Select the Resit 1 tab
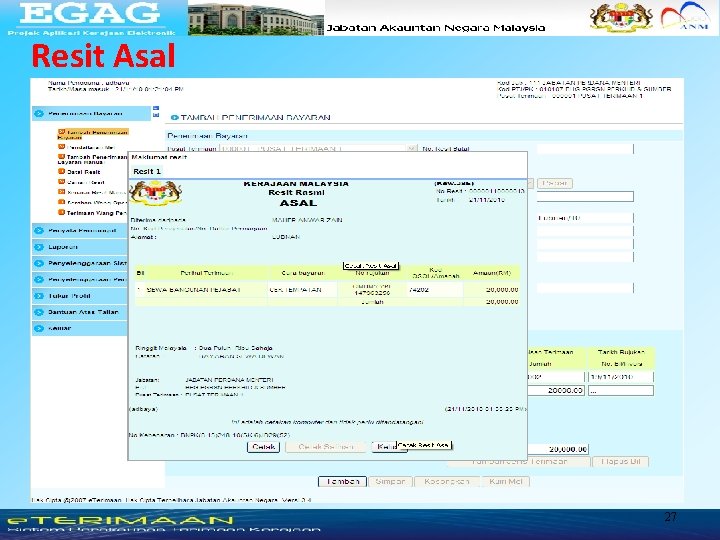This screenshot has width=720, height=540. tap(147, 171)
